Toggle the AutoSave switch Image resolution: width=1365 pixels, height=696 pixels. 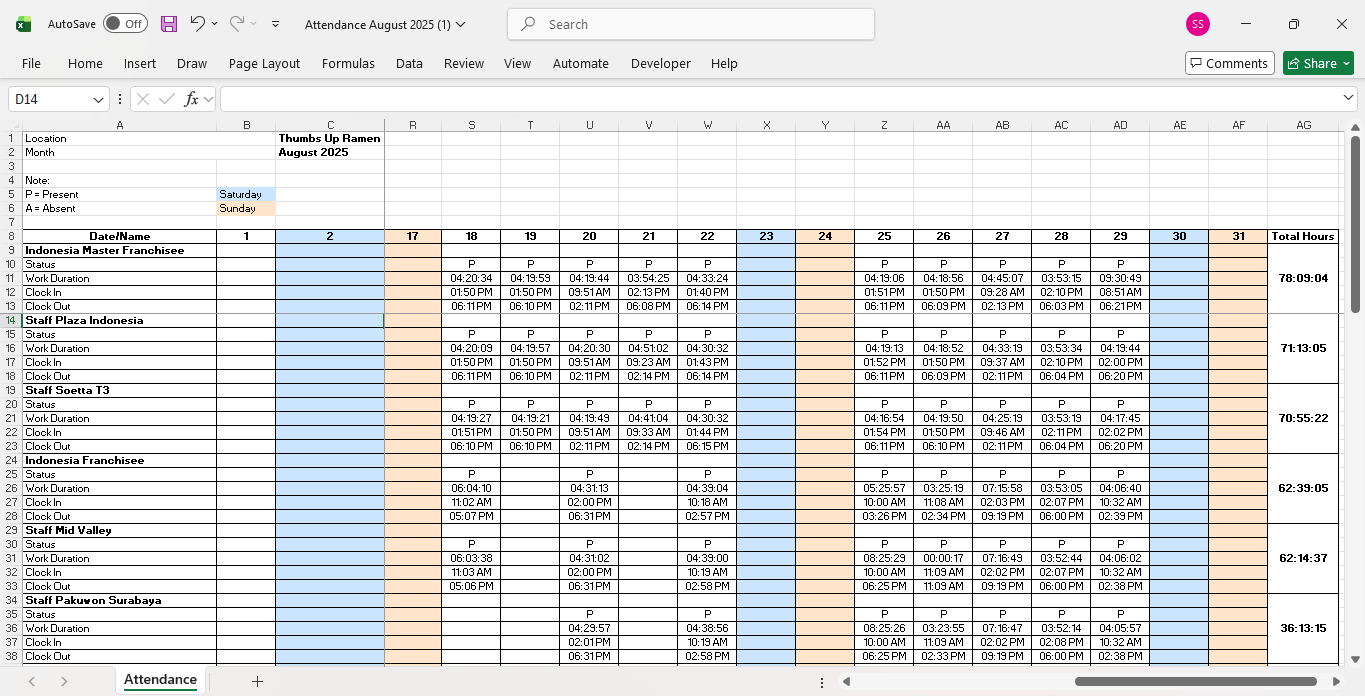[x=125, y=24]
